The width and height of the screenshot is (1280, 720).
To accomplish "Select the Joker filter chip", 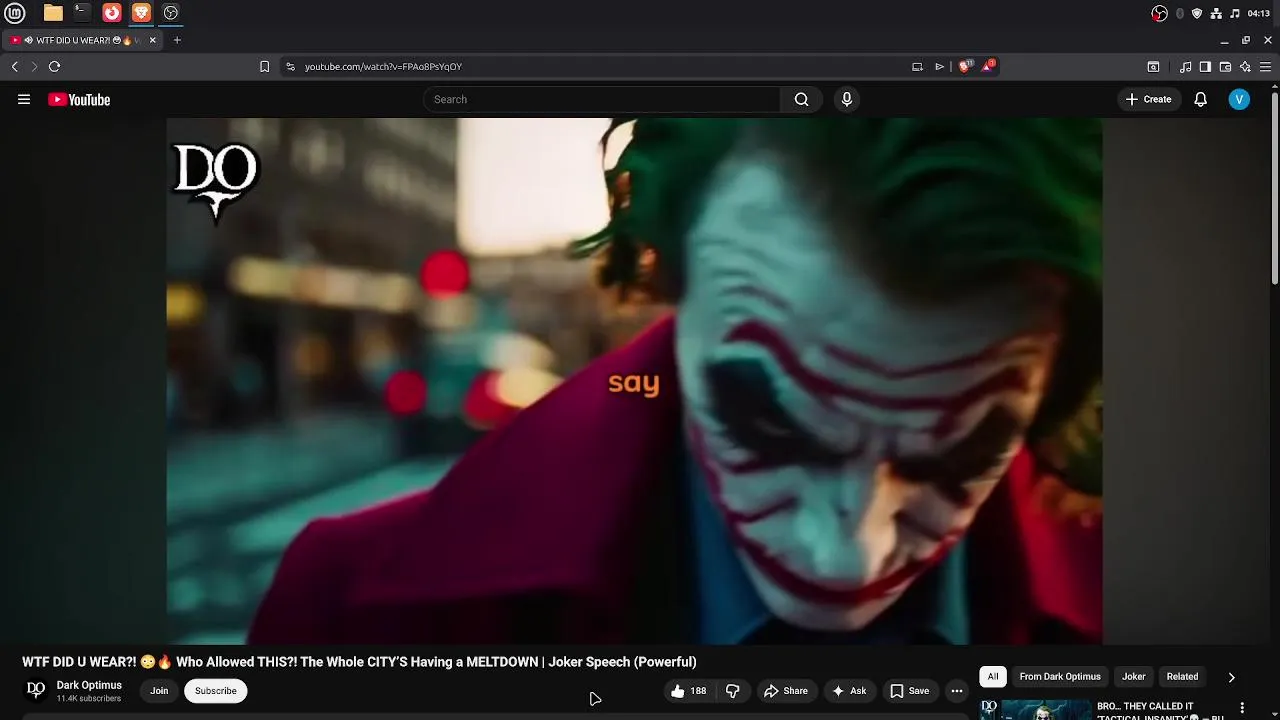I will point(1134,677).
